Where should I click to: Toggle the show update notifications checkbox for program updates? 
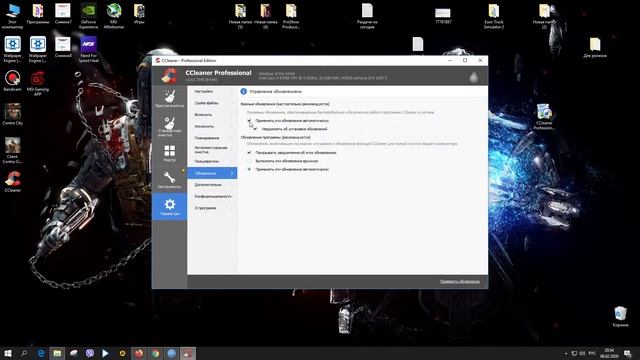pos(249,153)
